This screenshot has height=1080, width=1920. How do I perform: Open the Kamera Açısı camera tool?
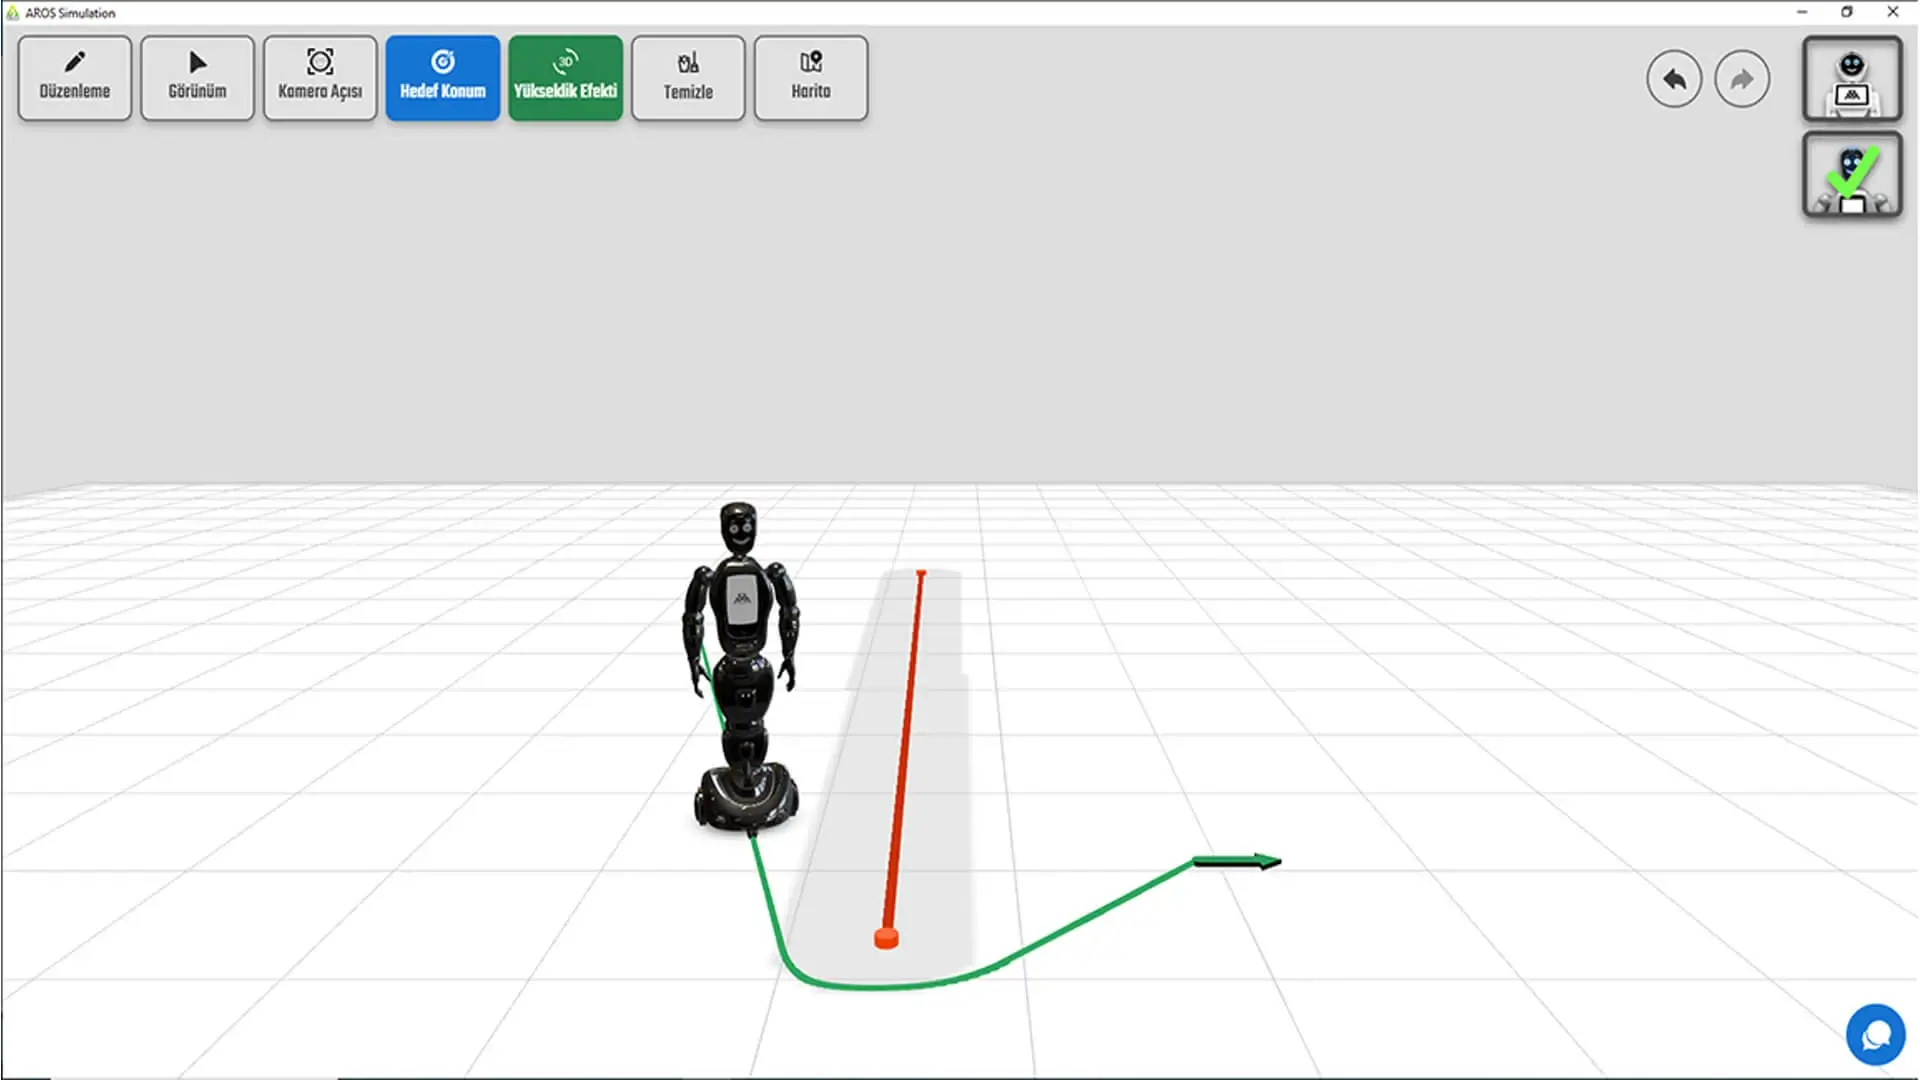319,78
